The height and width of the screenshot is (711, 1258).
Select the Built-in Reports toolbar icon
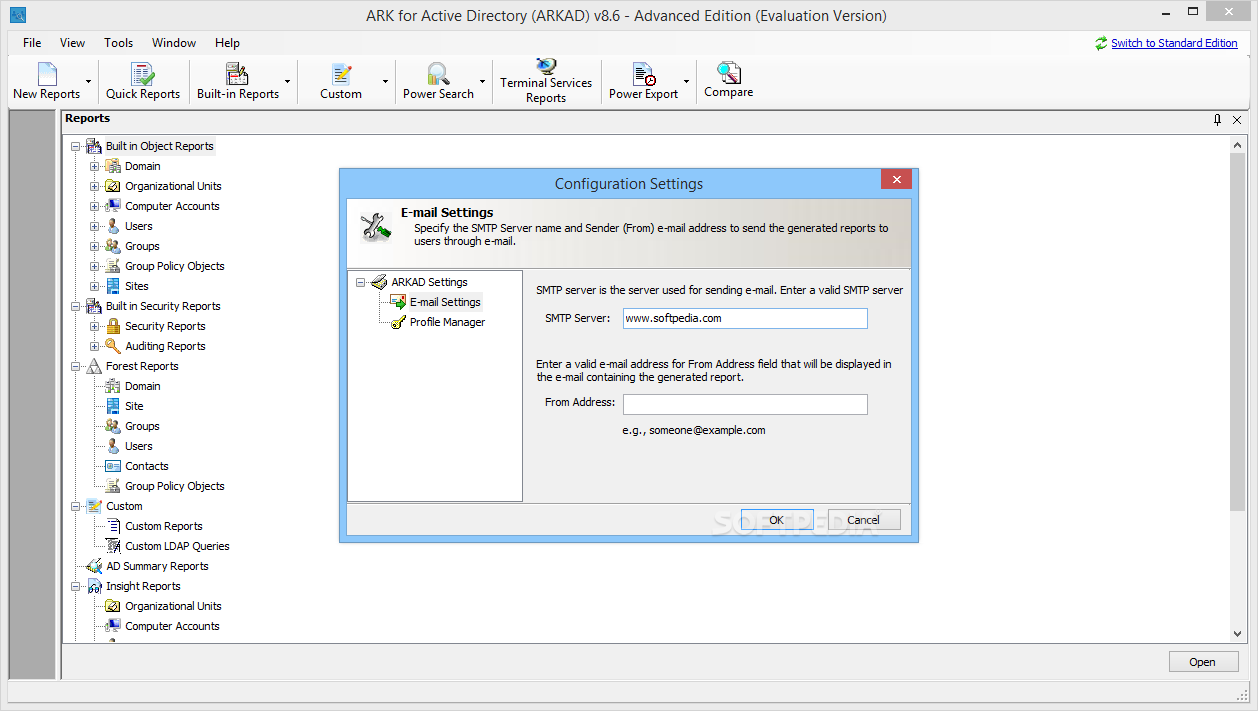pyautogui.click(x=237, y=74)
